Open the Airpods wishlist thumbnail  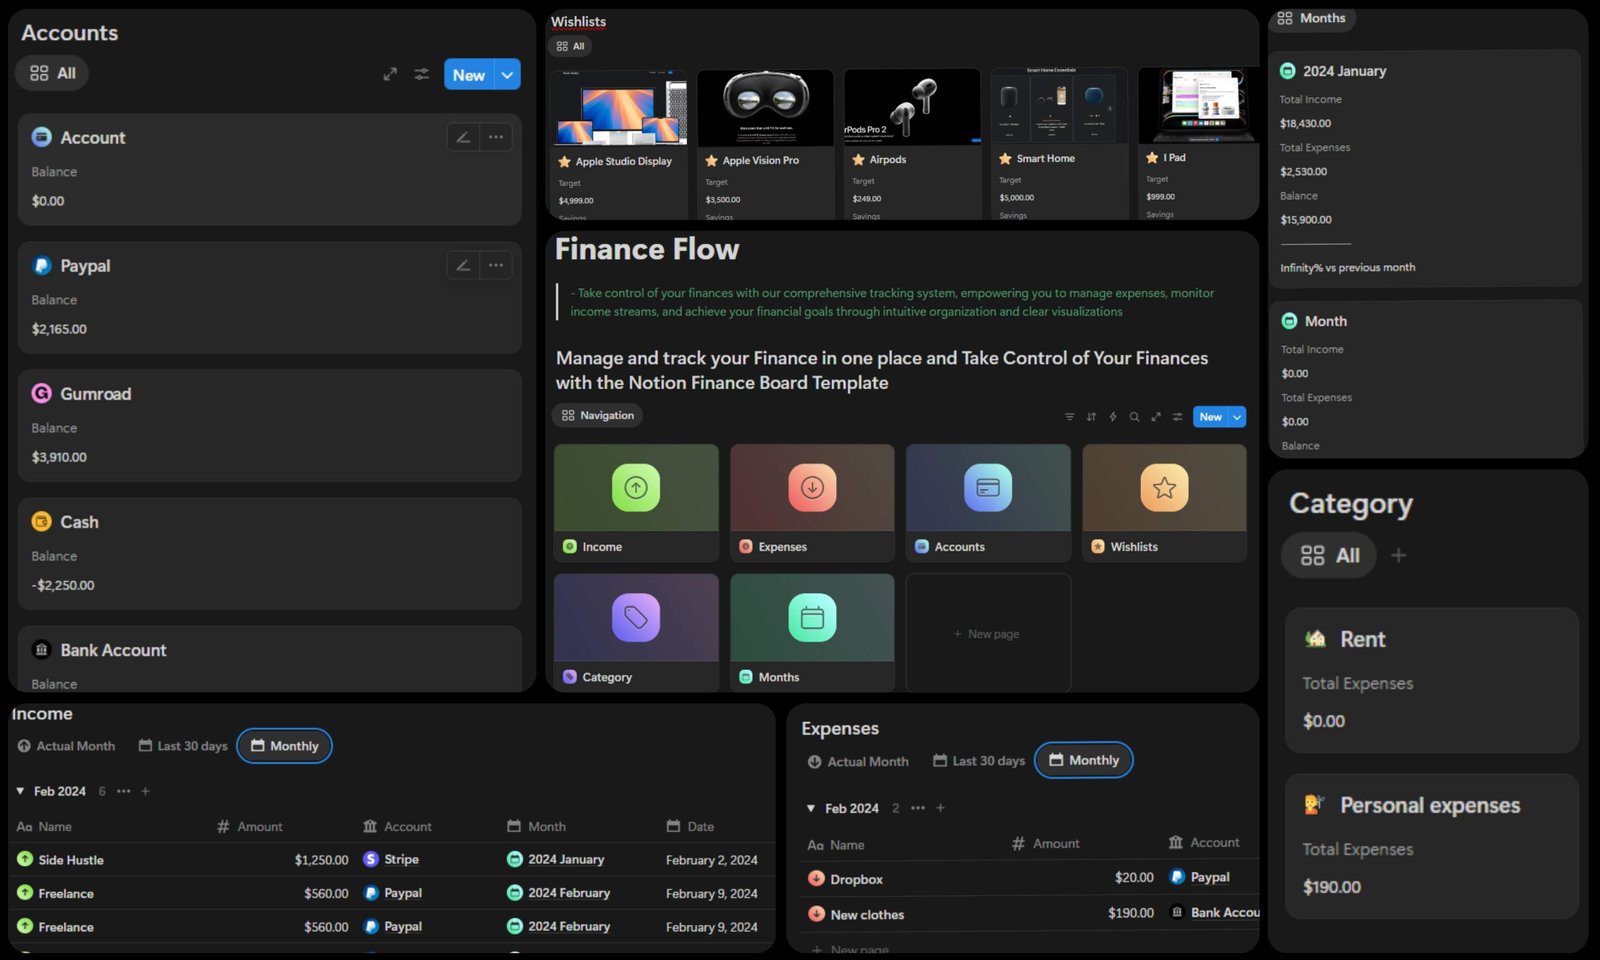click(912, 107)
